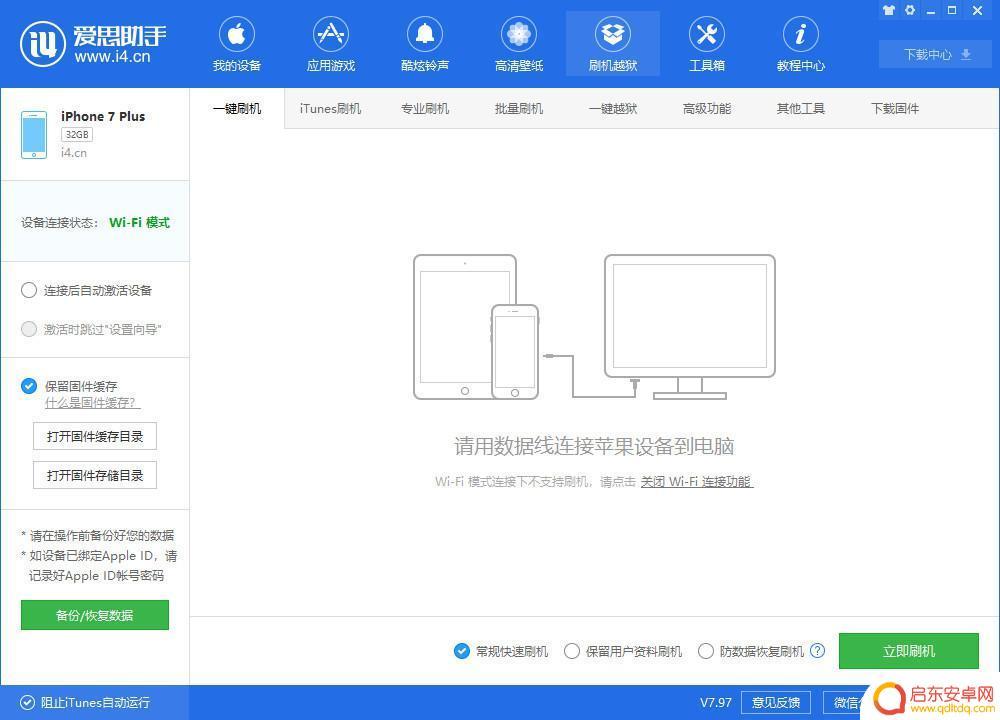Image resolution: width=1000 pixels, height=720 pixels.
Task: Open 刷机越狱 box icon
Action: [613, 34]
